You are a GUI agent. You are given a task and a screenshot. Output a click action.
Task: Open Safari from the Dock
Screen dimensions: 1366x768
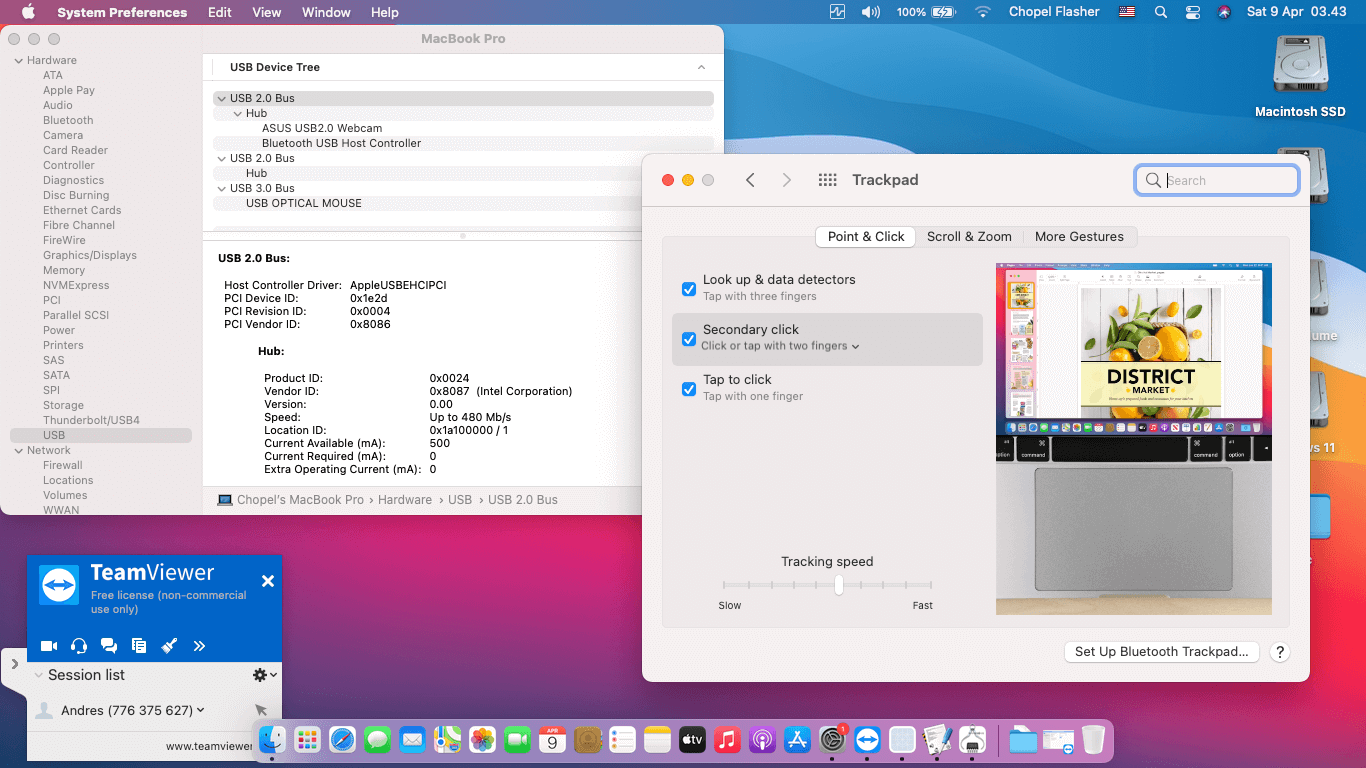point(342,740)
